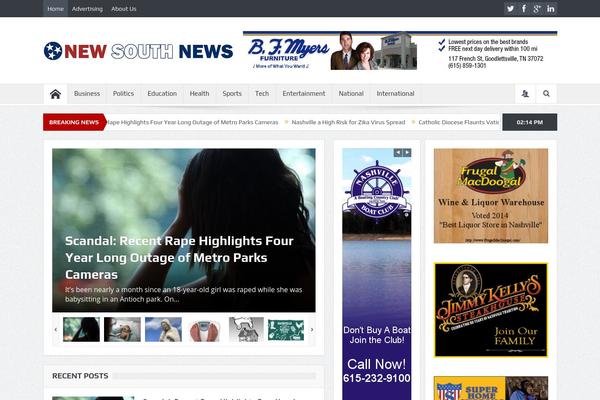Image resolution: width=600 pixels, height=400 pixels.
Task: Open Metro Parks Cameras ticker headline
Action: [x=192, y=122]
